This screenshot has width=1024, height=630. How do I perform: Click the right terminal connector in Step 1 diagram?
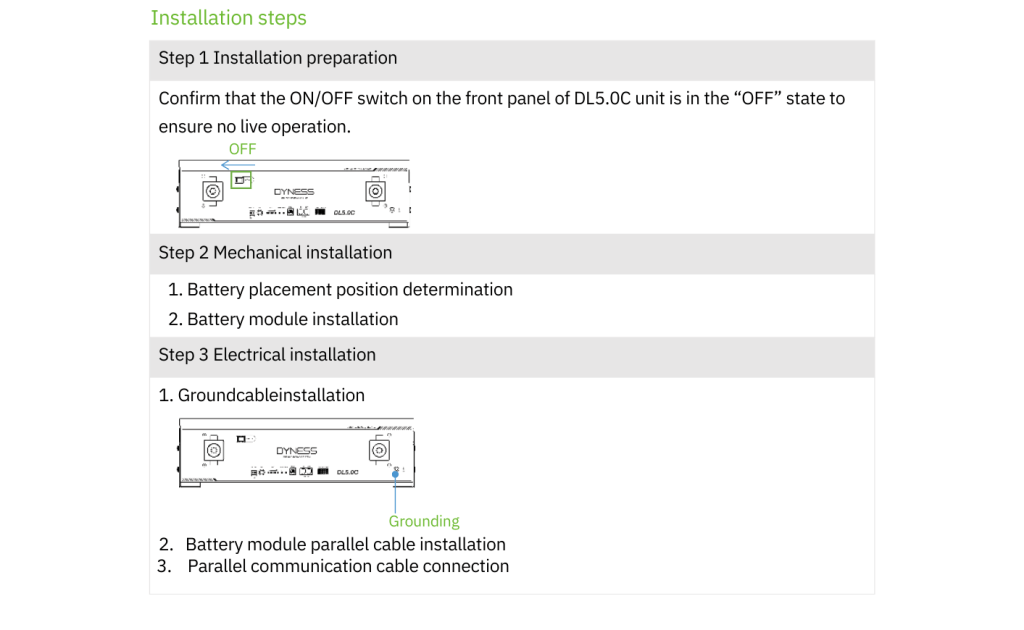375,190
